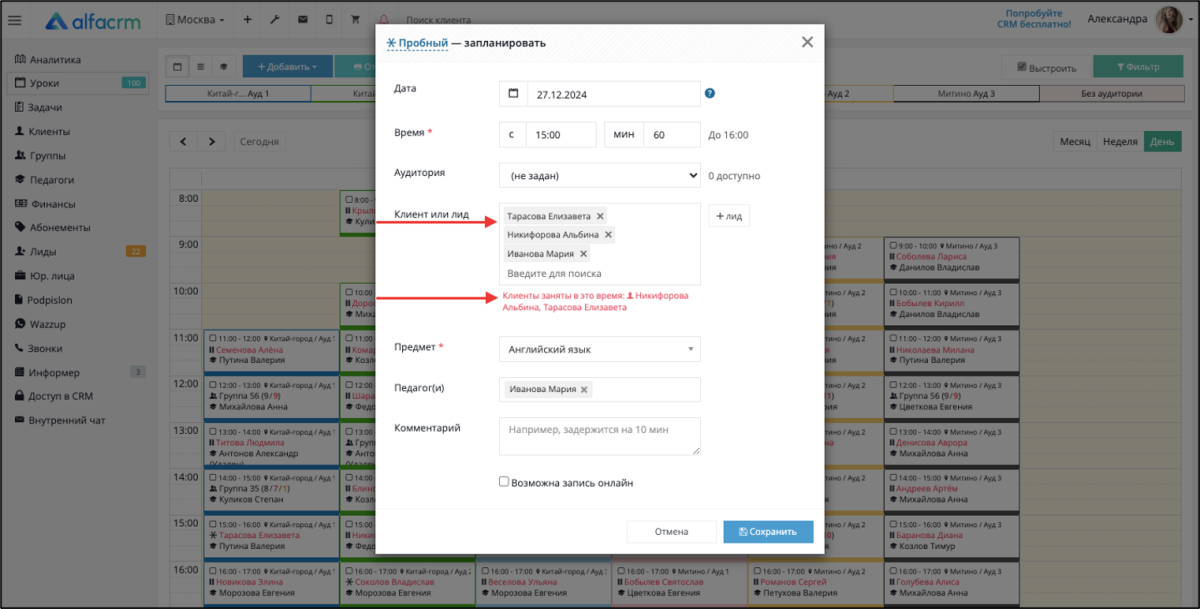
Task: Open the shopping cart icon
Action: pyautogui.click(x=356, y=20)
